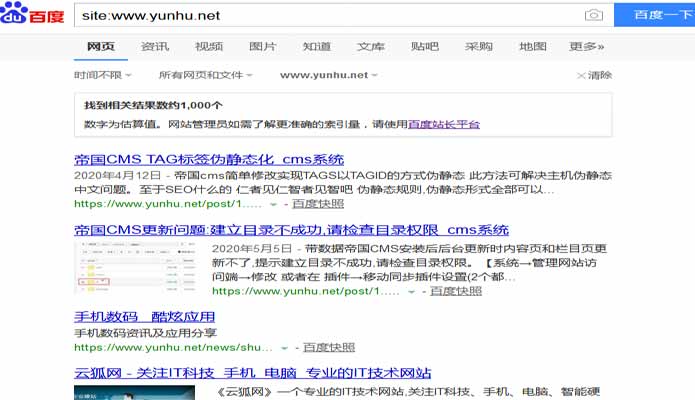This screenshot has height=400, width=695.
Task: Open the www.yunhu.net site filter dropdown
Action: 328,75
